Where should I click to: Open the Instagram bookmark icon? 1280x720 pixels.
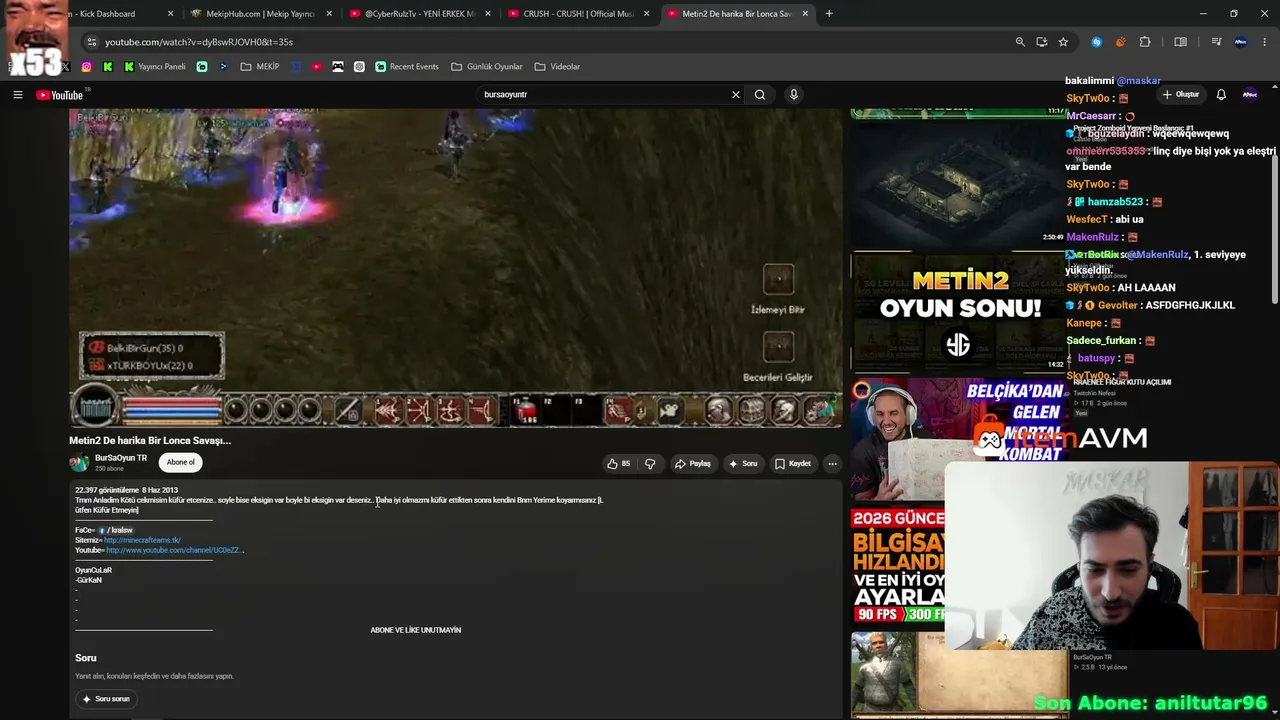[86, 67]
